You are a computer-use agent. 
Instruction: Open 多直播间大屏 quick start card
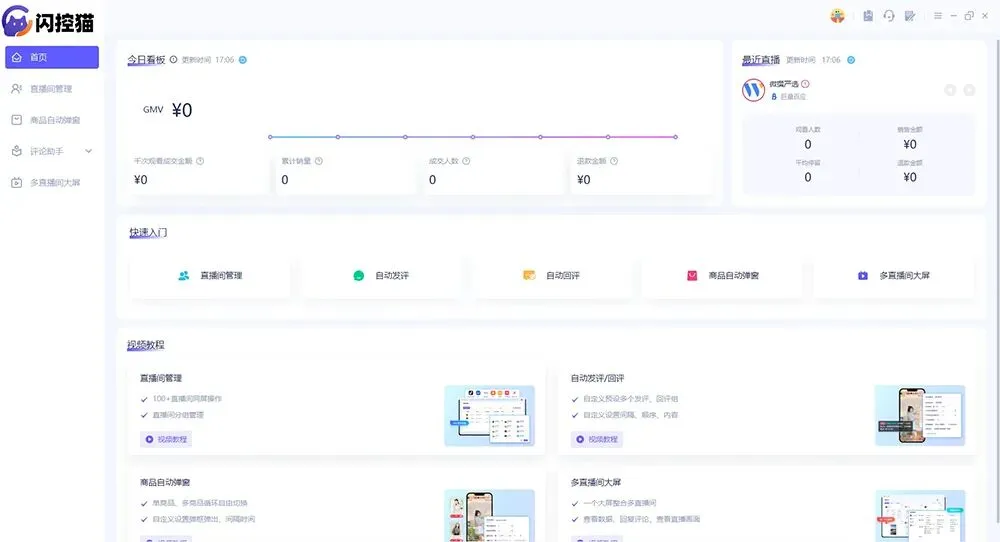(x=894, y=276)
